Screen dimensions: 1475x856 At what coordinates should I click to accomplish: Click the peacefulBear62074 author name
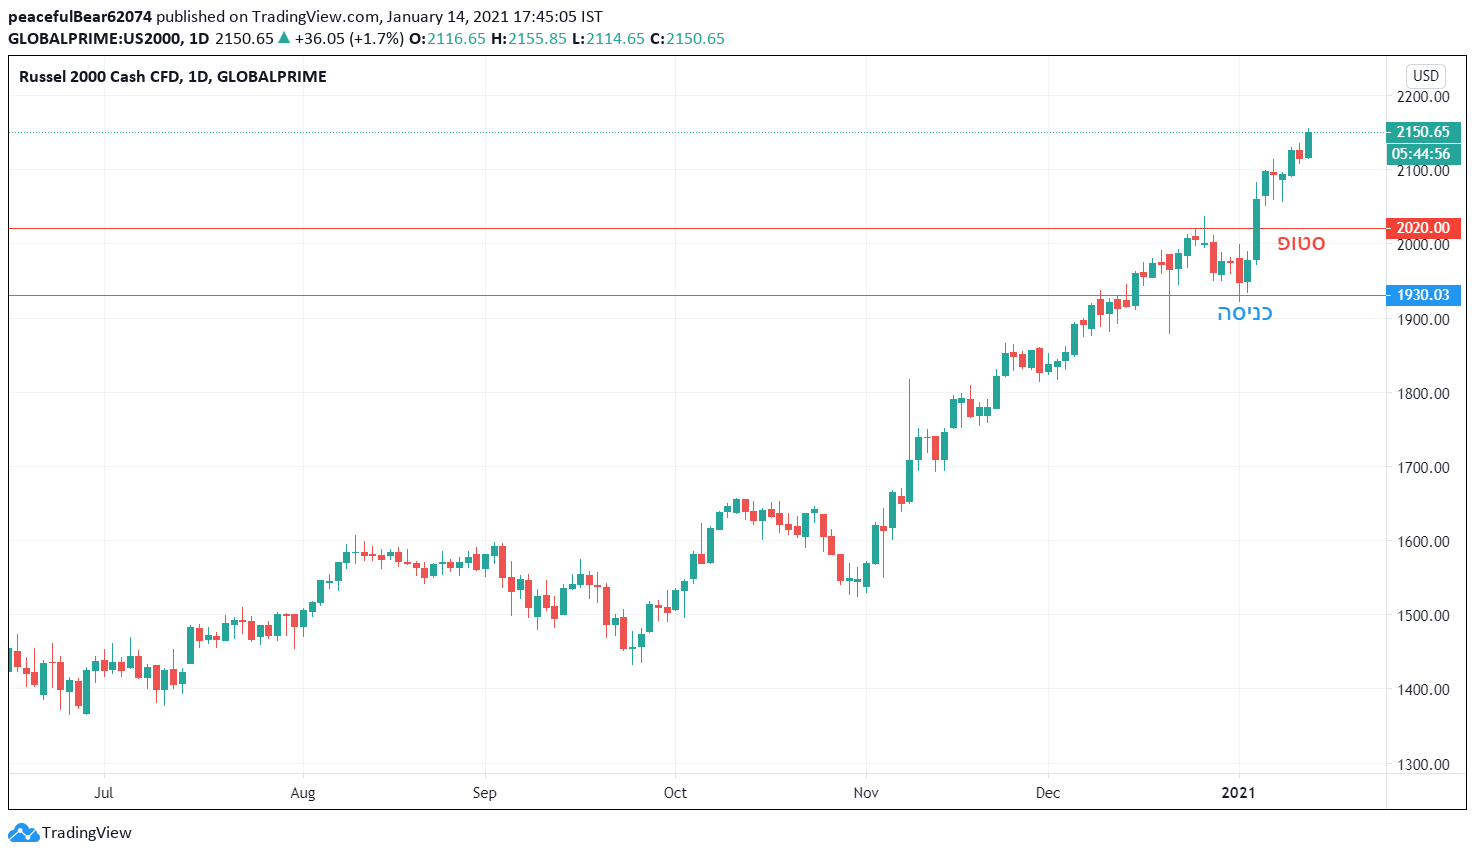(80, 17)
